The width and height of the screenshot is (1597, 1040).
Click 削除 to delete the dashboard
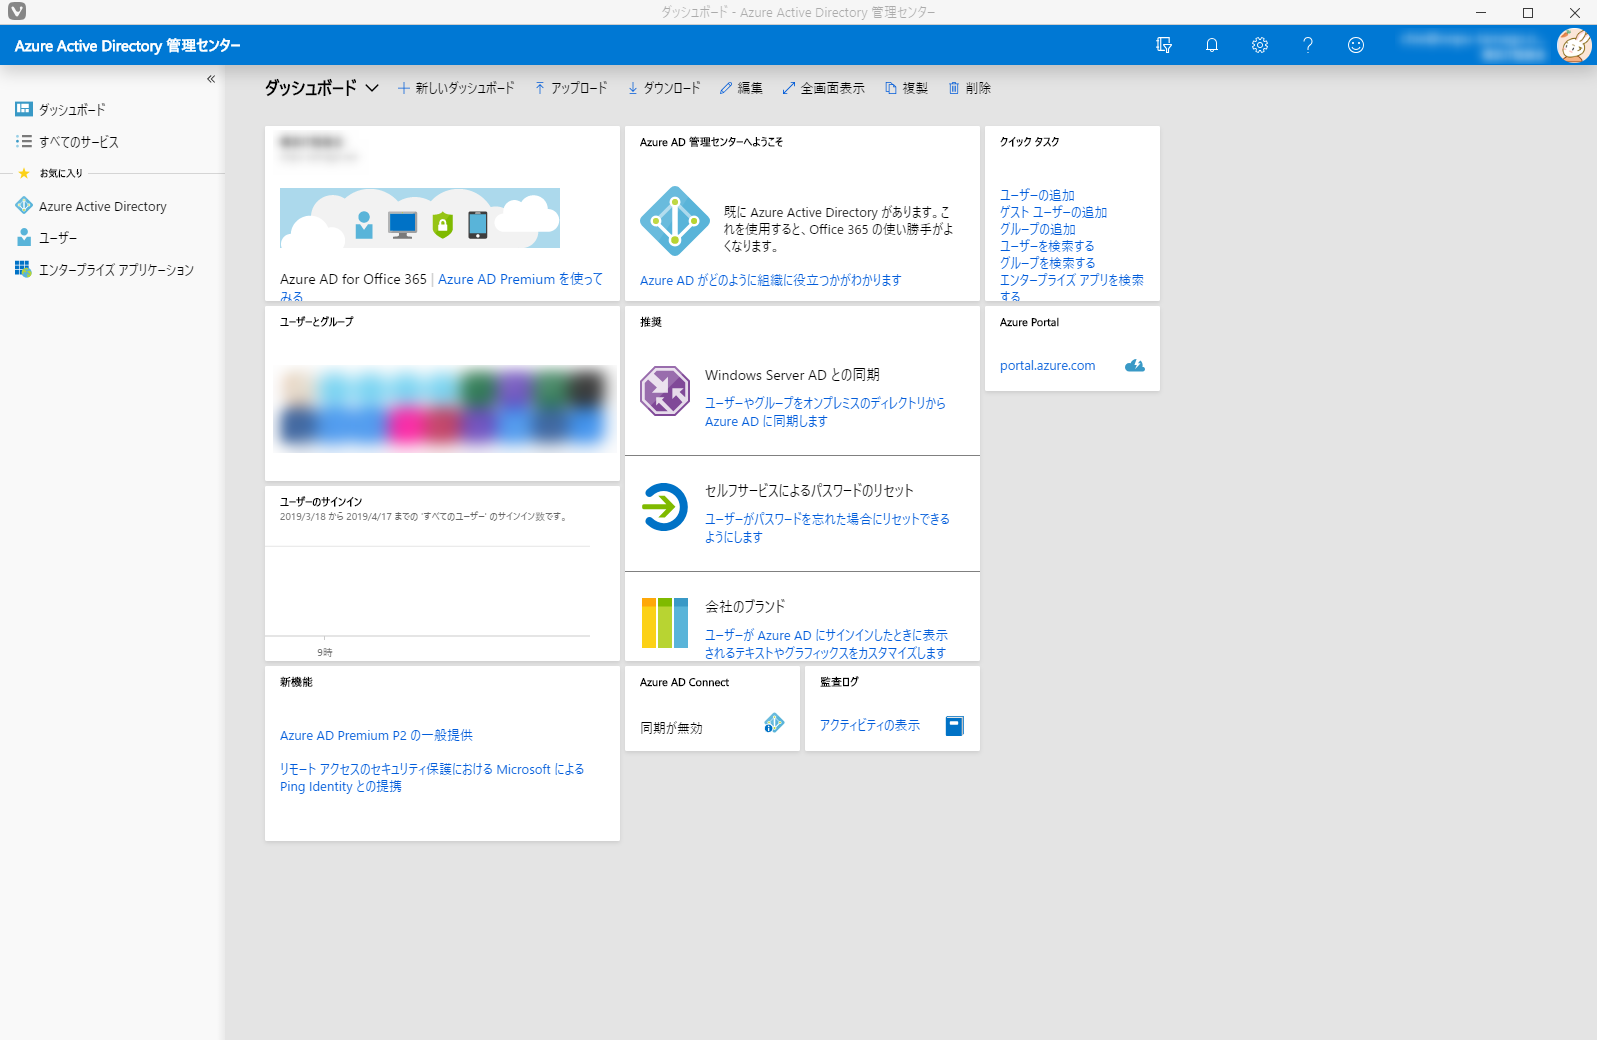[x=969, y=88]
